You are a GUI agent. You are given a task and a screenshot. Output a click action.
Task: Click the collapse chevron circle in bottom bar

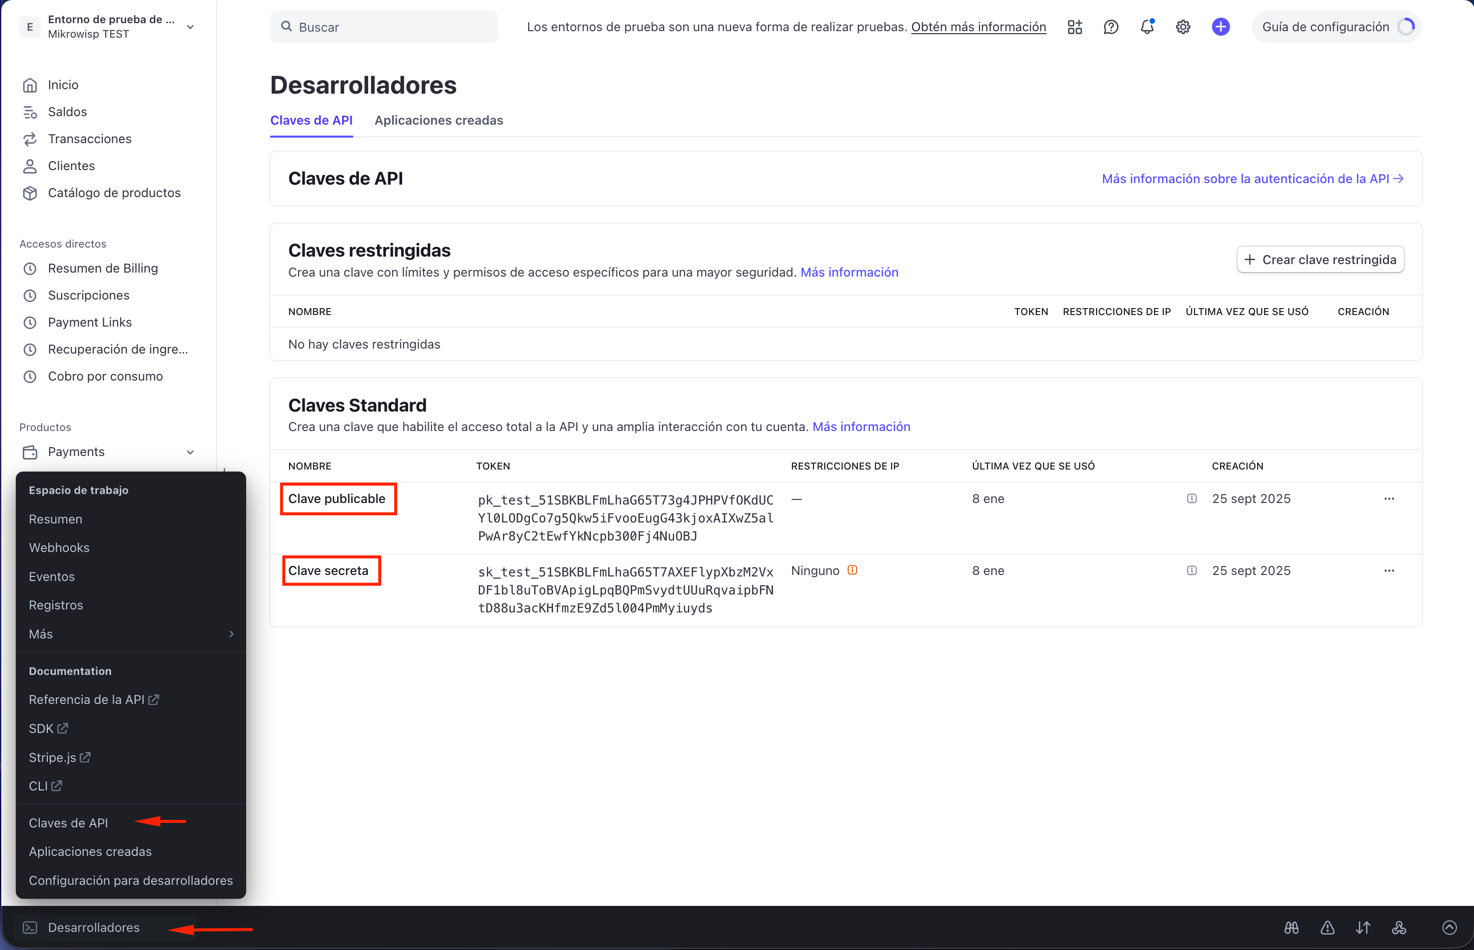coord(1450,928)
